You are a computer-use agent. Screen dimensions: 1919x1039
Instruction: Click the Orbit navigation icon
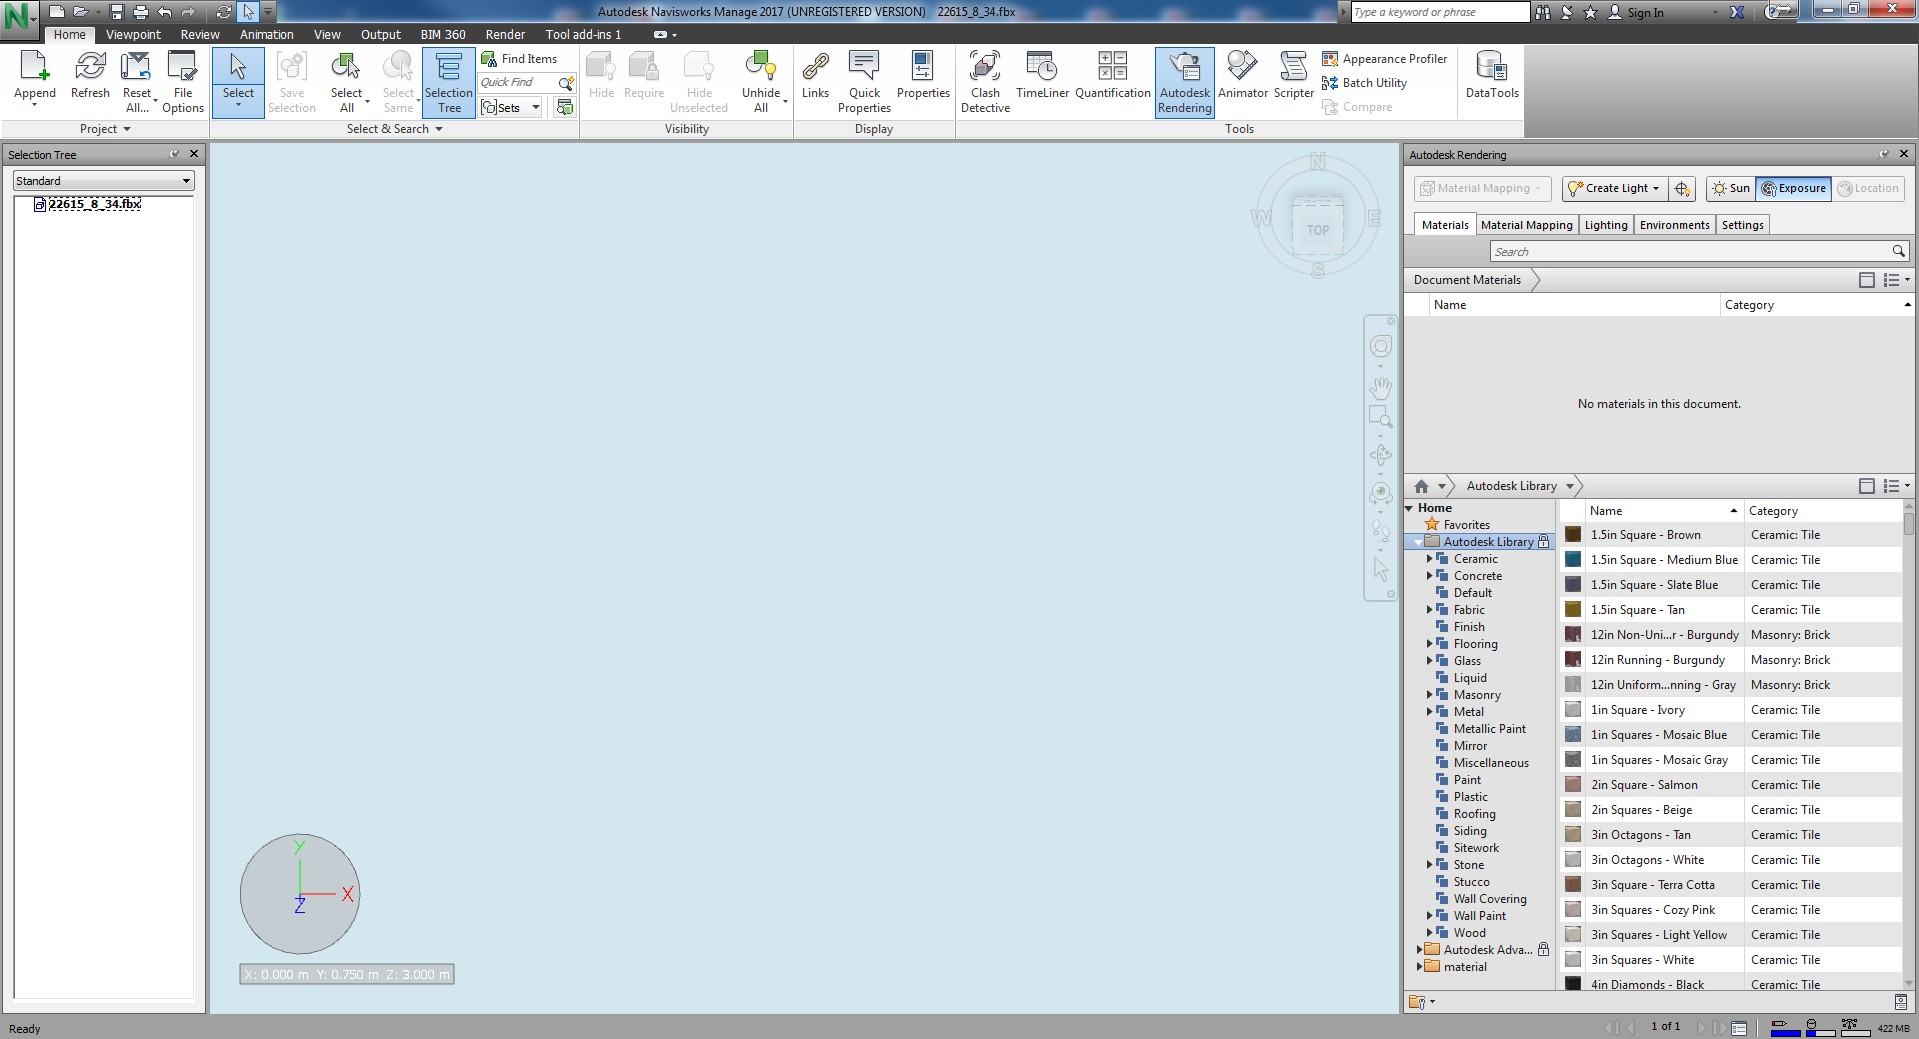(x=1381, y=455)
